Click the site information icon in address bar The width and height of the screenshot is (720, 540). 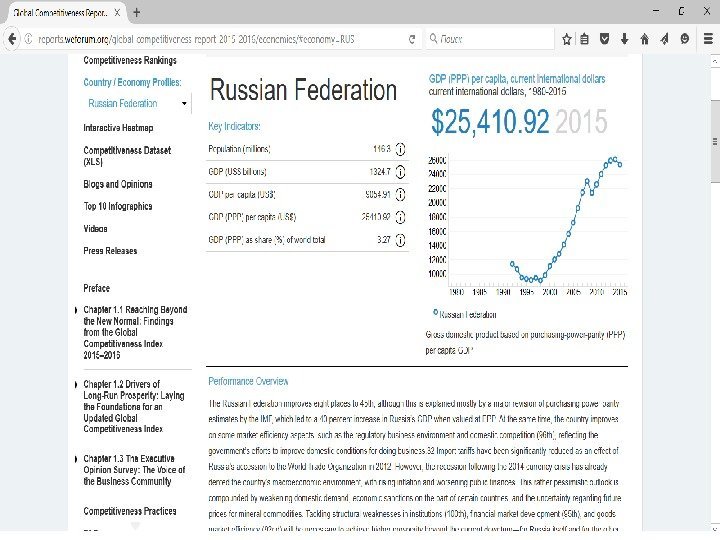click(28, 39)
